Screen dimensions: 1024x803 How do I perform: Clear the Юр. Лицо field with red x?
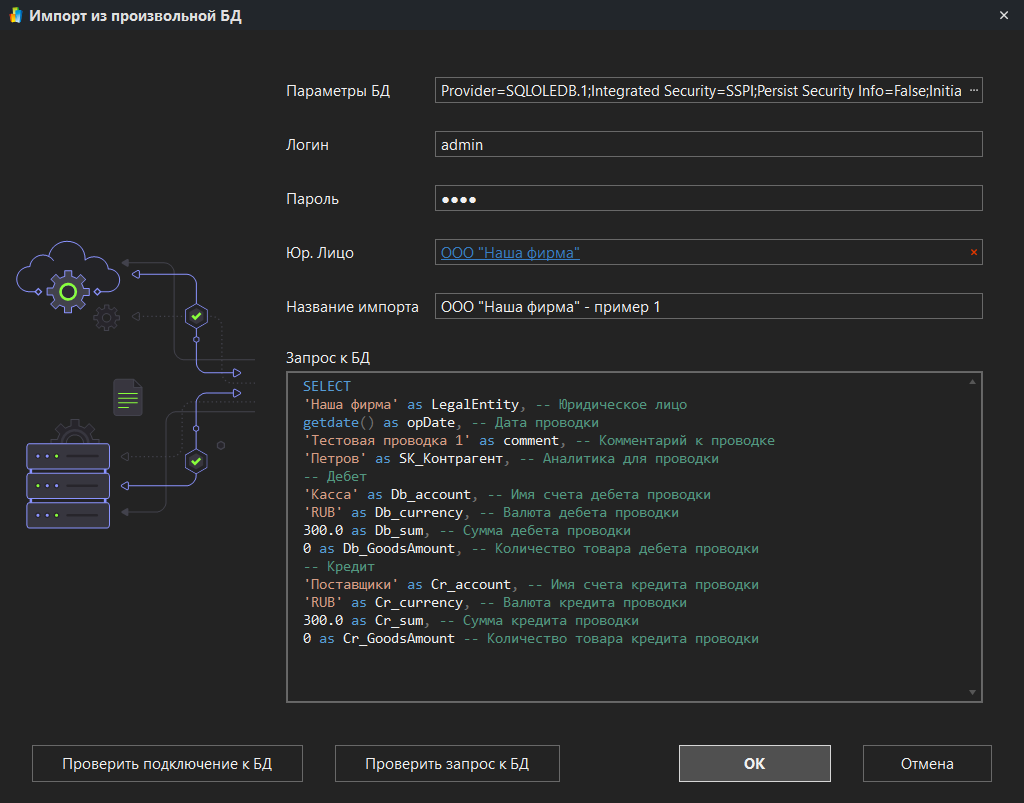tap(974, 253)
